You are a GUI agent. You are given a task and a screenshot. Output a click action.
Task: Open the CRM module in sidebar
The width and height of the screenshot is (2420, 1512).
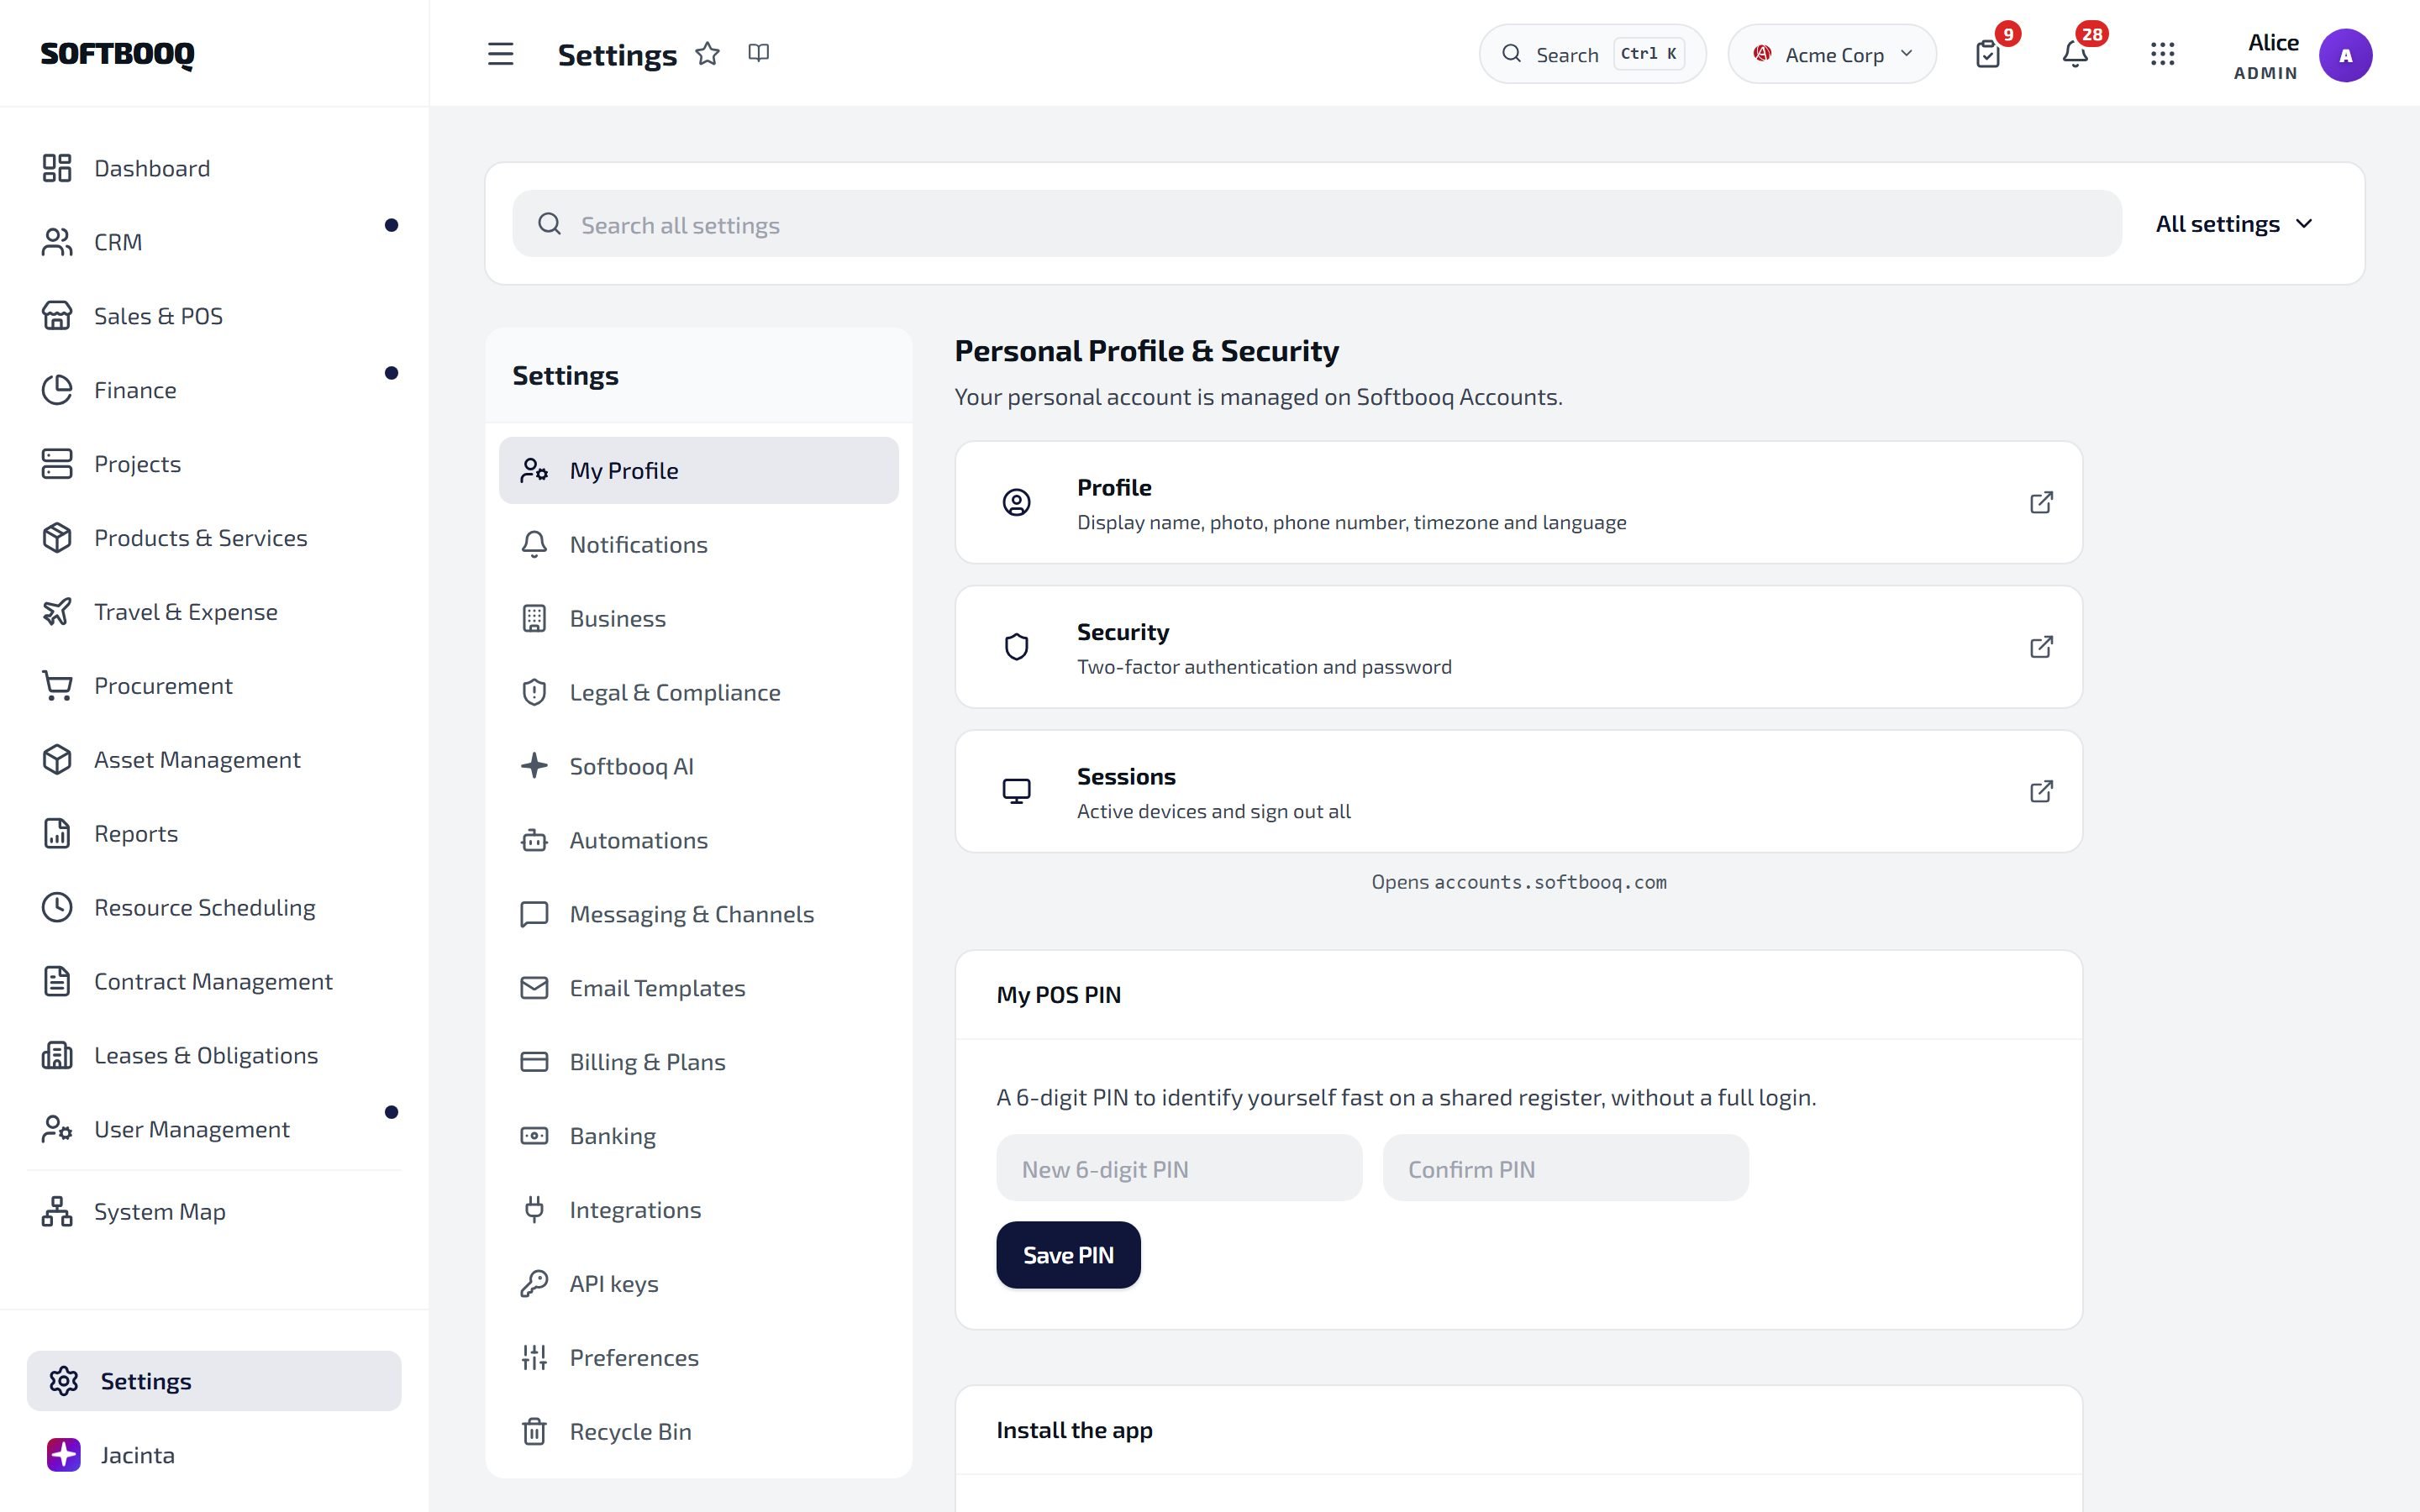coord(214,242)
